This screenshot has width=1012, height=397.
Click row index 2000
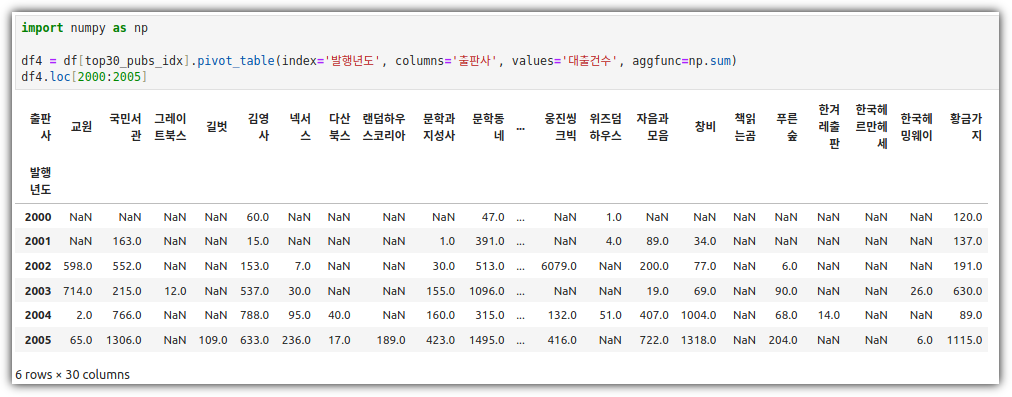click(x=38, y=217)
